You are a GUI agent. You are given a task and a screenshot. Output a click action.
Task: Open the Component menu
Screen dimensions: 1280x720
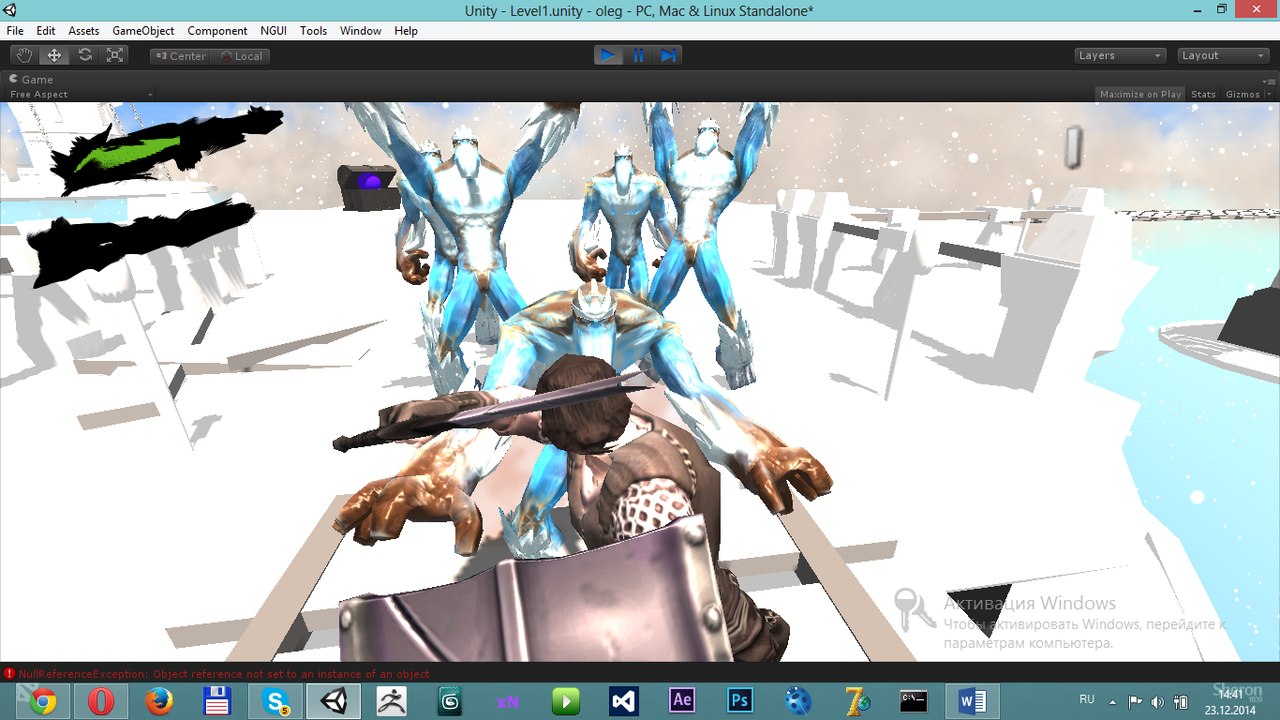pos(217,31)
